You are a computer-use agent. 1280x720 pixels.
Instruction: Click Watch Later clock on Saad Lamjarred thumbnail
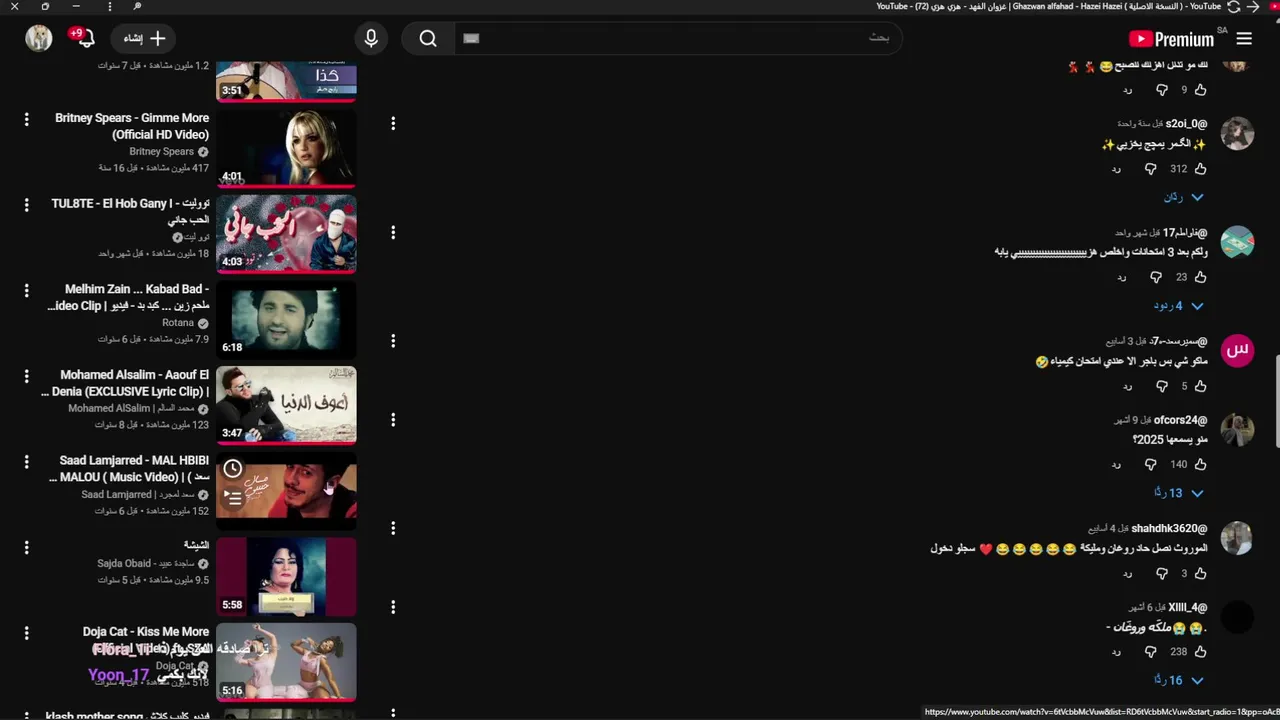pyautogui.click(x=233, y=468)
